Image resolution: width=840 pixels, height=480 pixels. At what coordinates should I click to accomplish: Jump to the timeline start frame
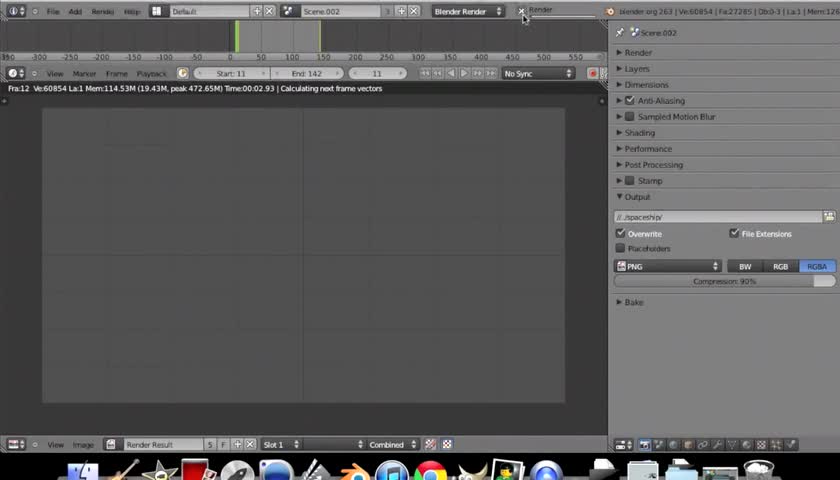point(425,73)
